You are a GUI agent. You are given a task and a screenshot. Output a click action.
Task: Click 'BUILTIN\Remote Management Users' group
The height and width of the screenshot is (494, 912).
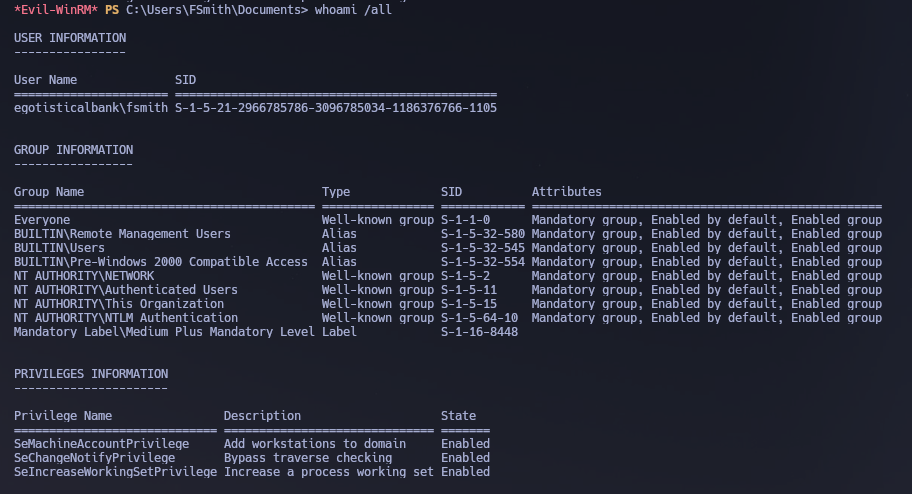point(122,234)
